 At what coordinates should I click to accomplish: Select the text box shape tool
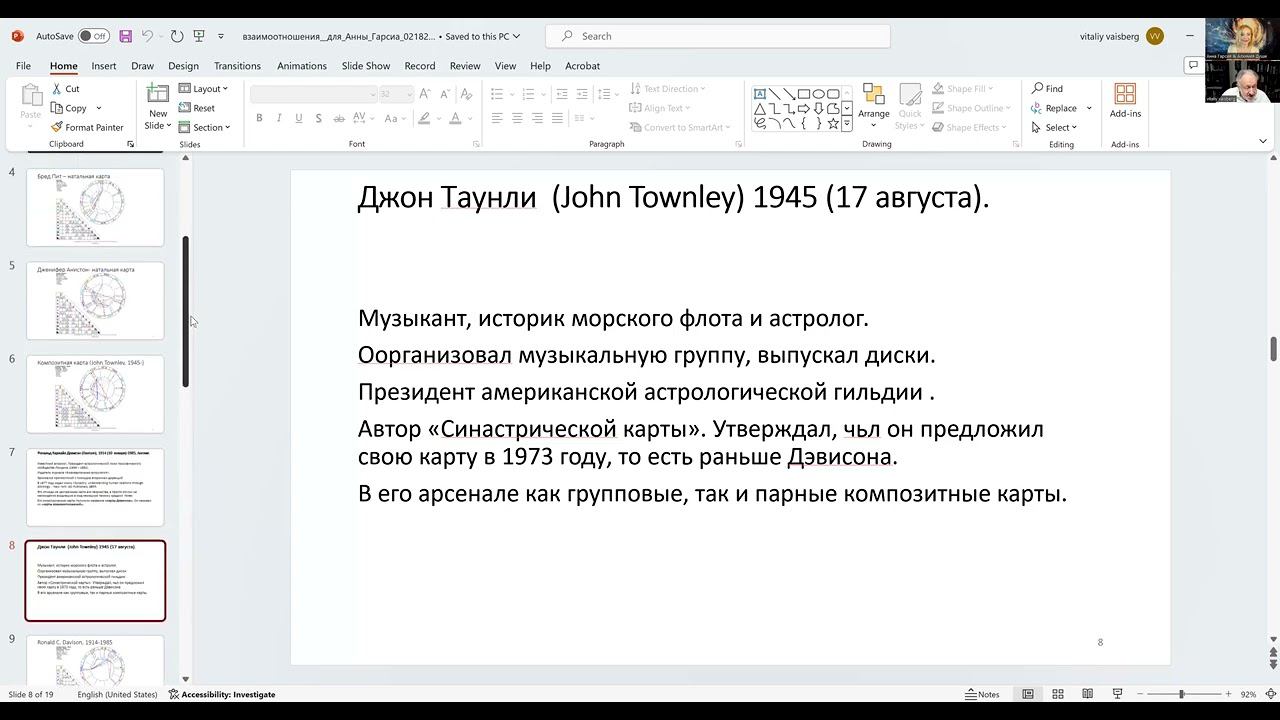760,94
